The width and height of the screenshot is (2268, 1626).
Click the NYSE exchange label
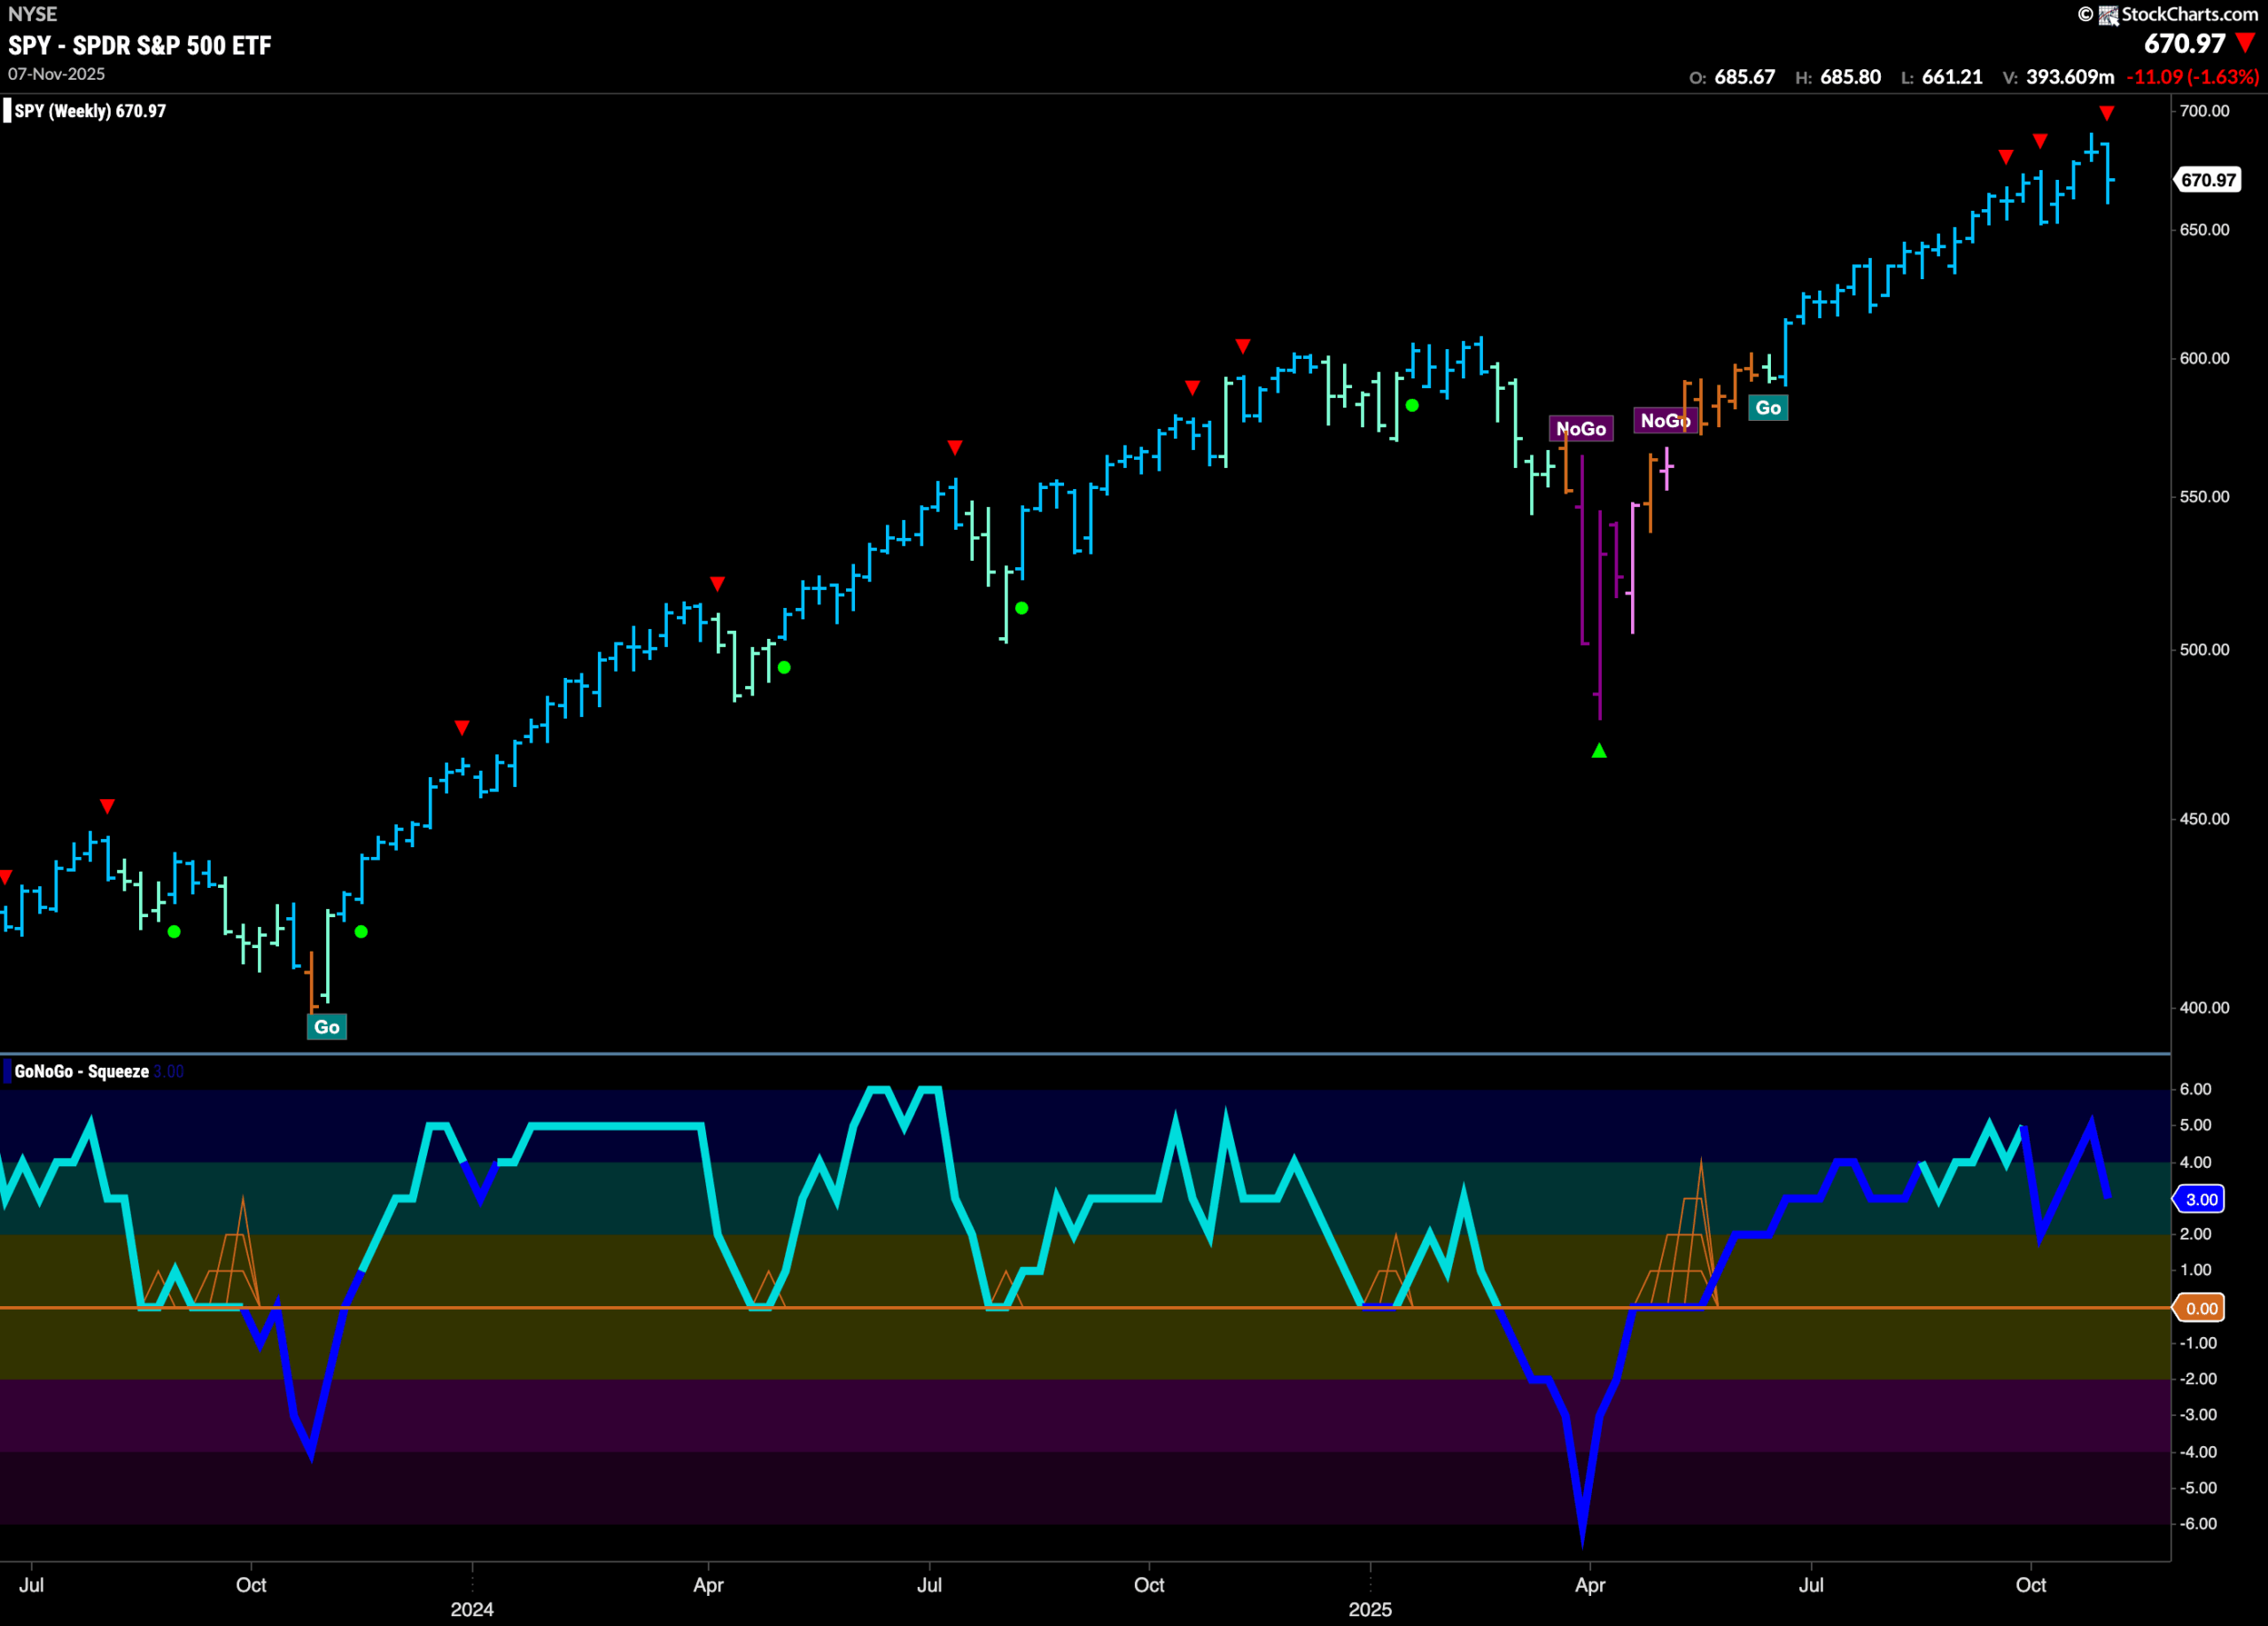pyautogui.click(x=32, y=14)
